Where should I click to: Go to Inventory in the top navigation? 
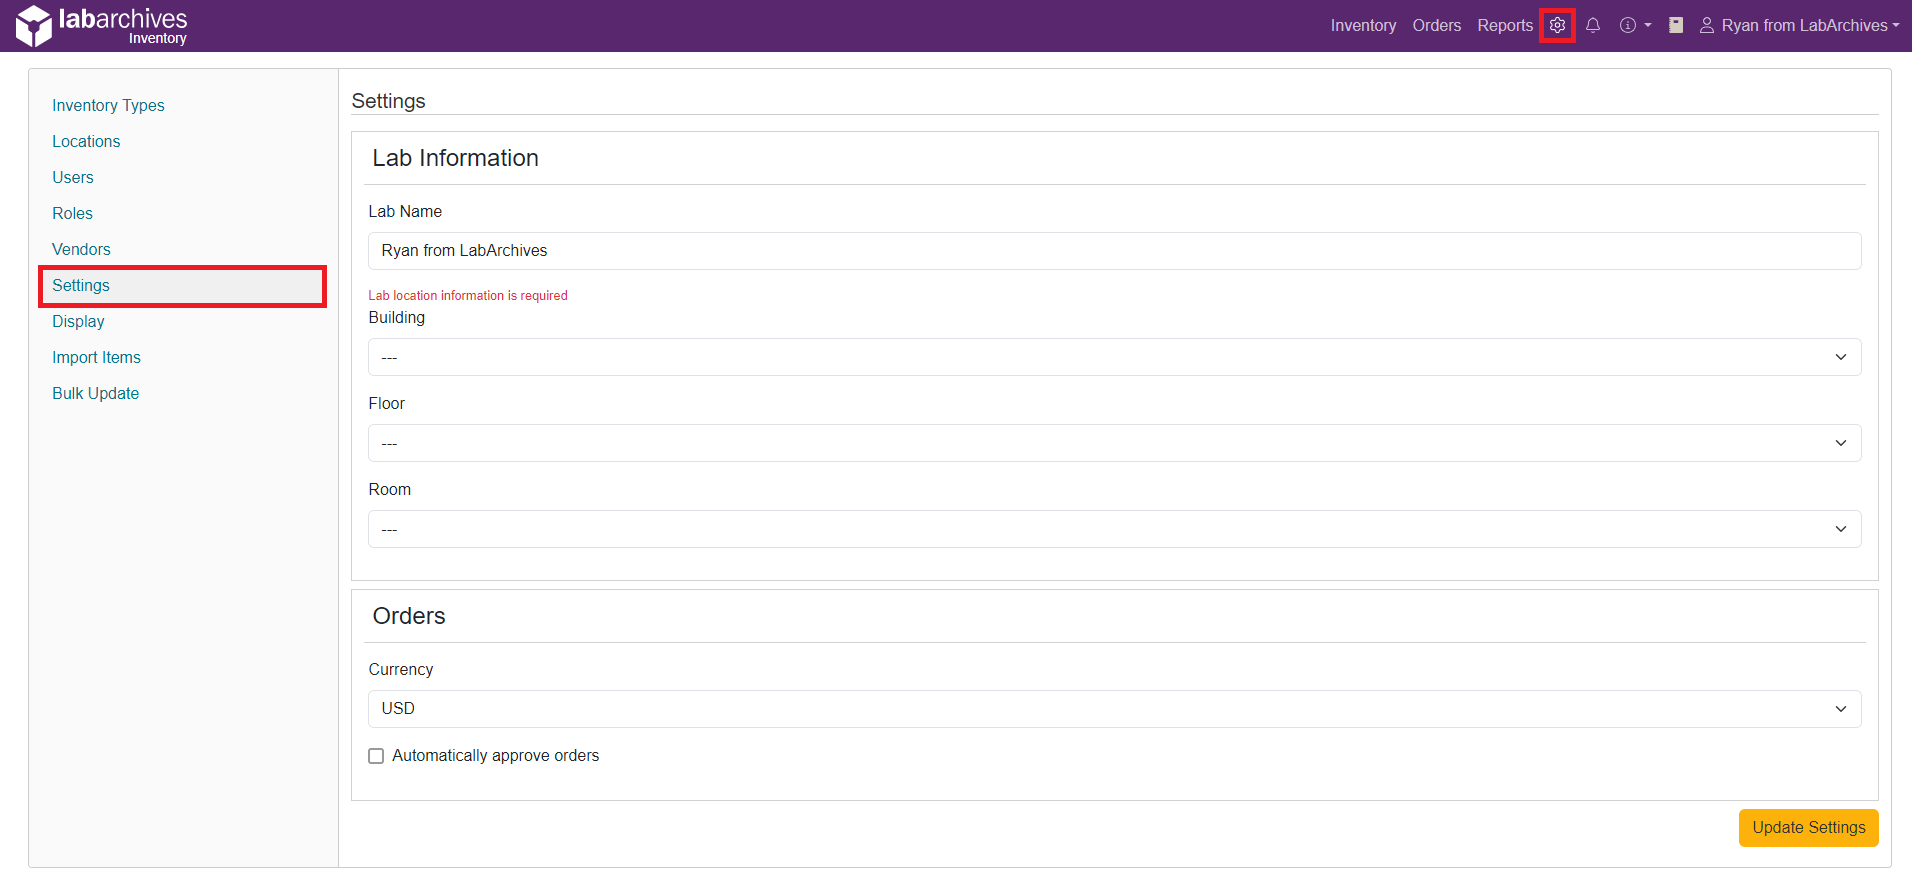click(1362, 25)
